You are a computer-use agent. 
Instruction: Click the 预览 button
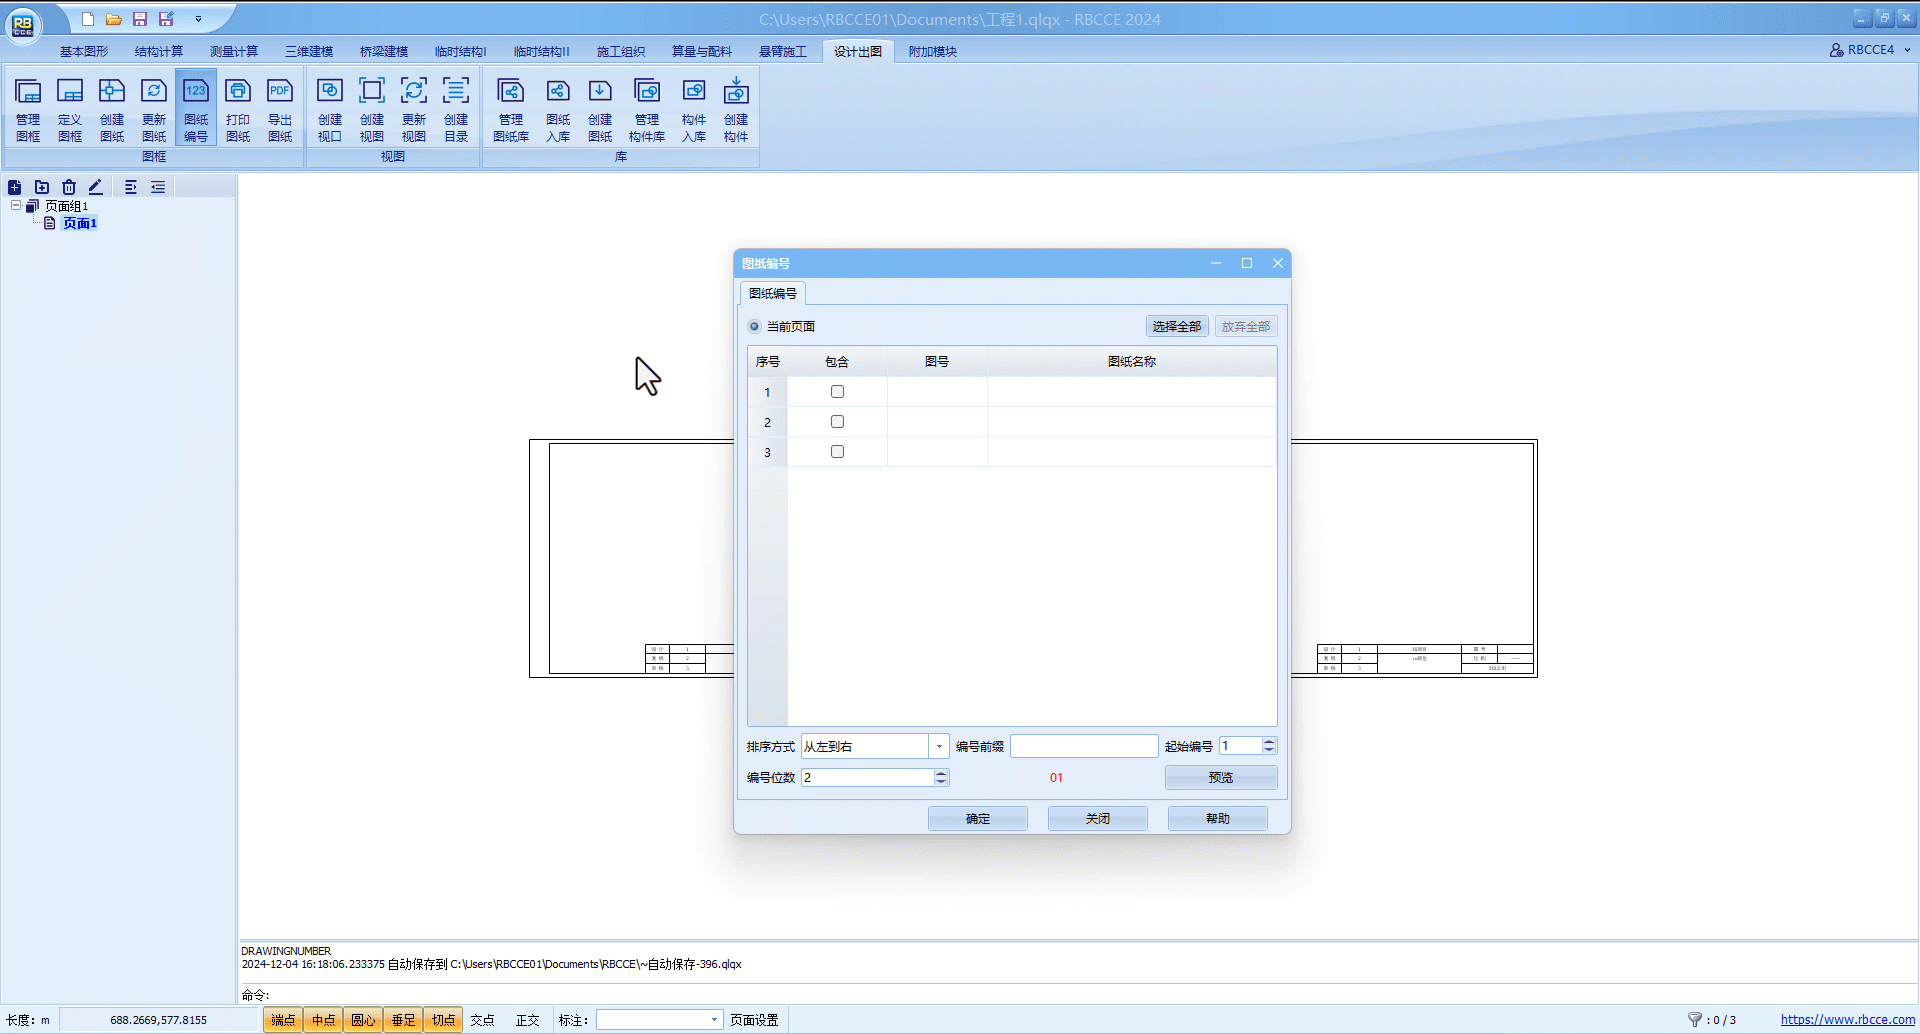tap(1220, 778)
